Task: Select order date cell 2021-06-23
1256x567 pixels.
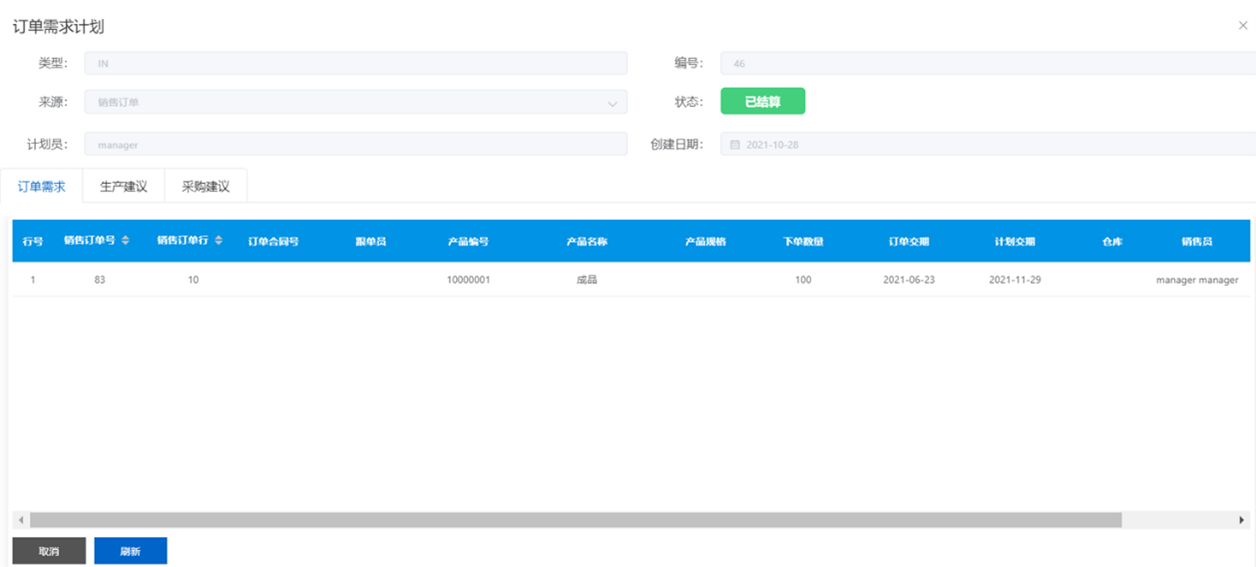Action: click(909, 280)
